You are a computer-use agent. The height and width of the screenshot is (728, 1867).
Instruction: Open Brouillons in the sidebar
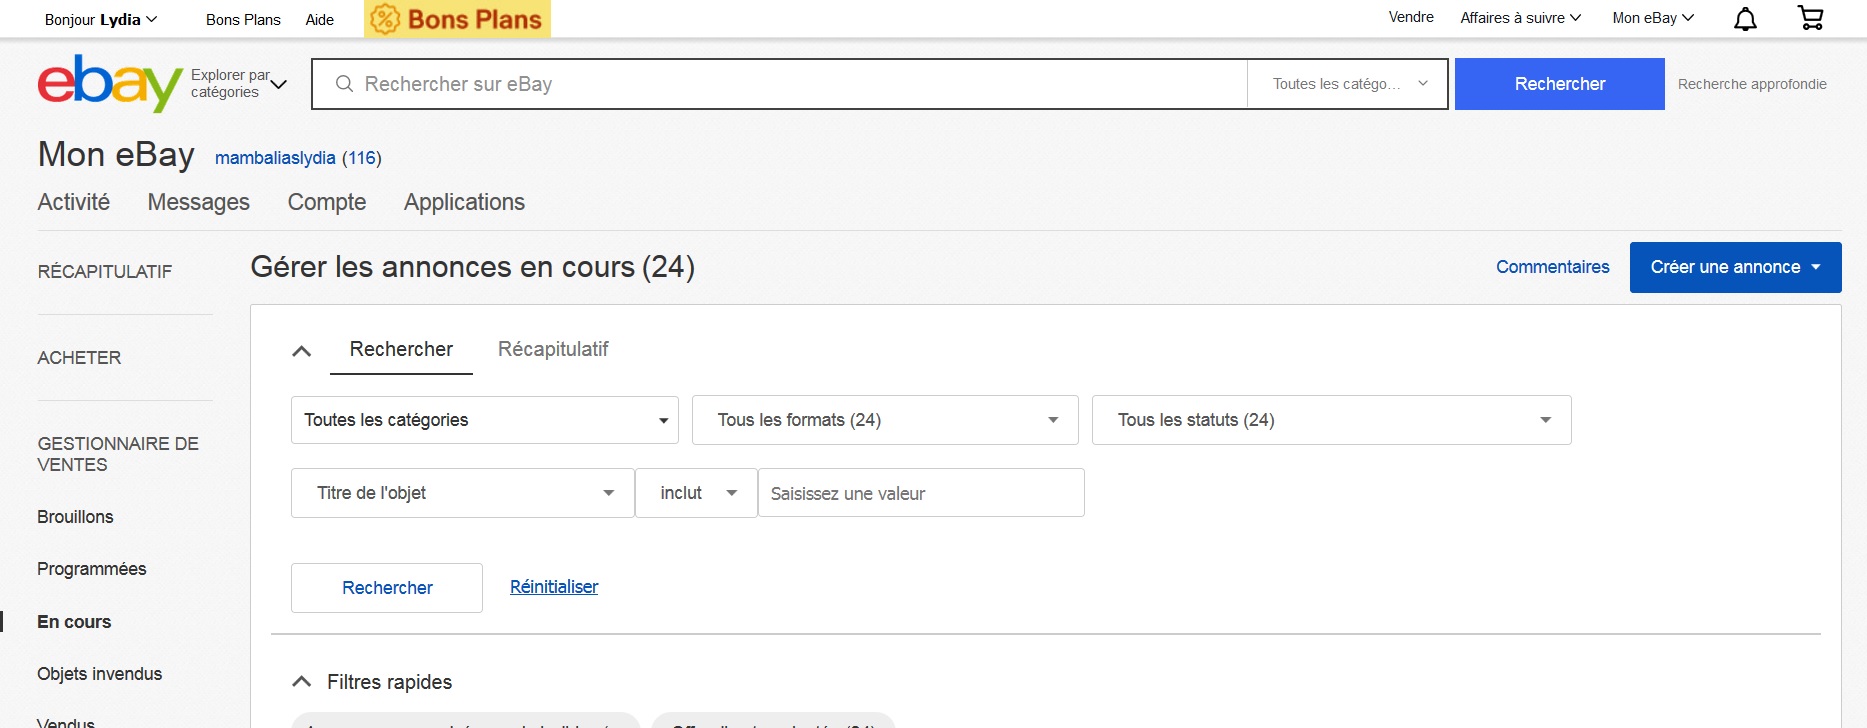(75, 517)
